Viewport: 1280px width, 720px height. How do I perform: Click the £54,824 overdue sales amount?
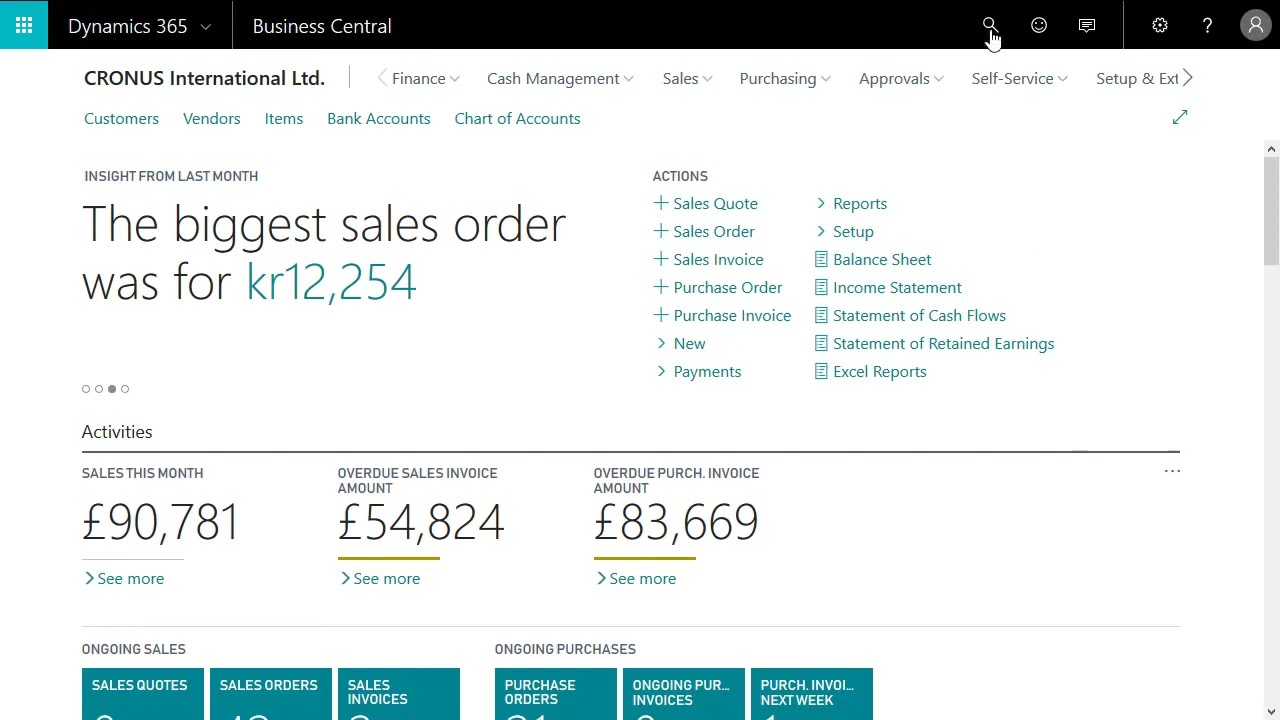(x=421, y=522)
